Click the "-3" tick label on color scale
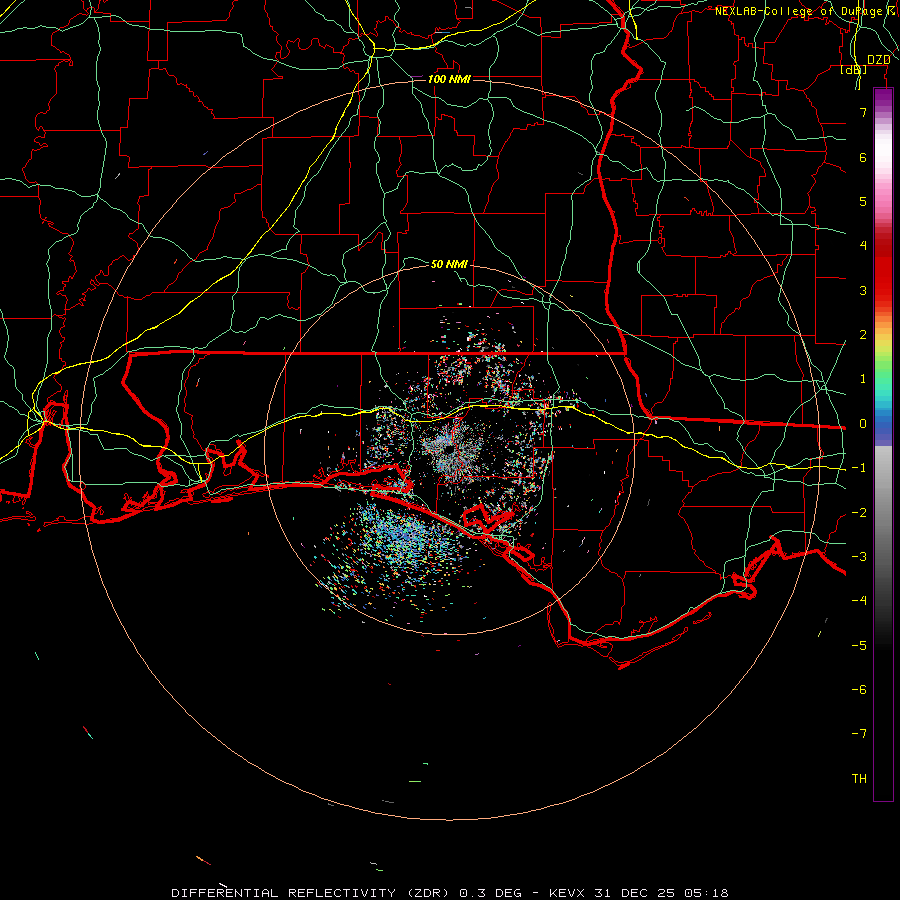 point(859,557)
